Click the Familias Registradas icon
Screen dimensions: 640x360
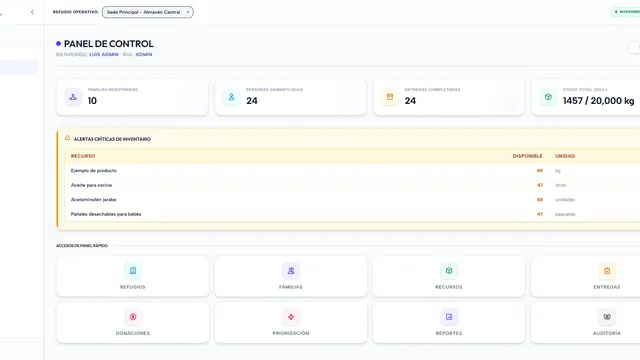click(73, 97)
